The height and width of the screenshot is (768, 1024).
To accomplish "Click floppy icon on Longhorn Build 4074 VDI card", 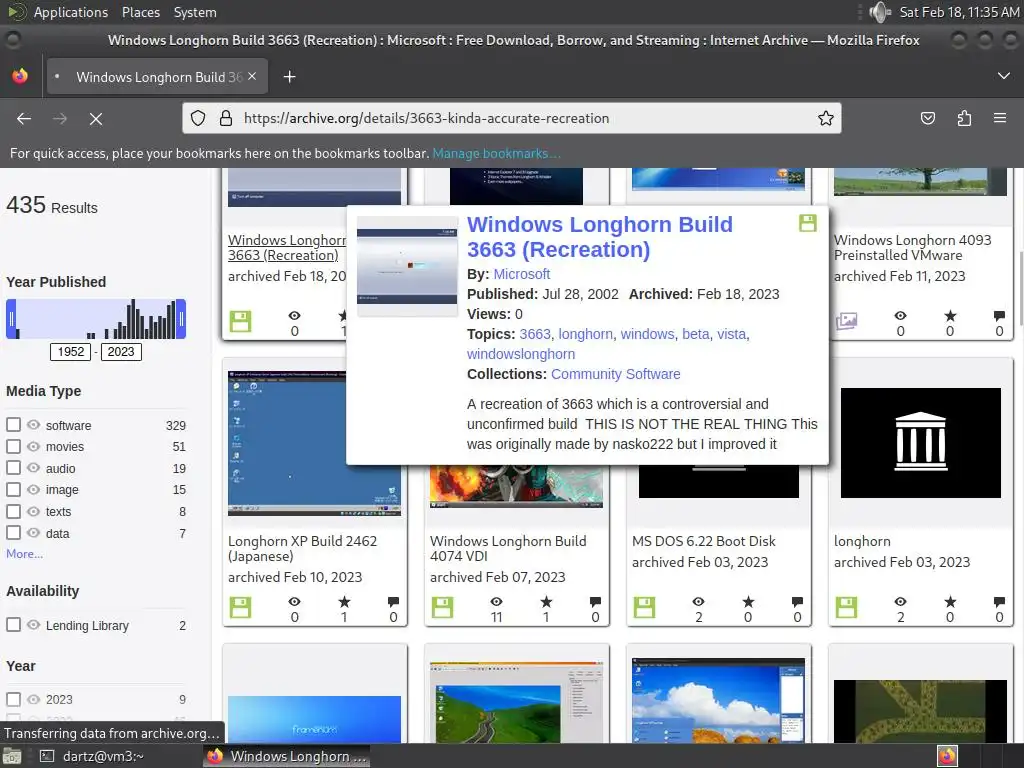I will 442,607.
